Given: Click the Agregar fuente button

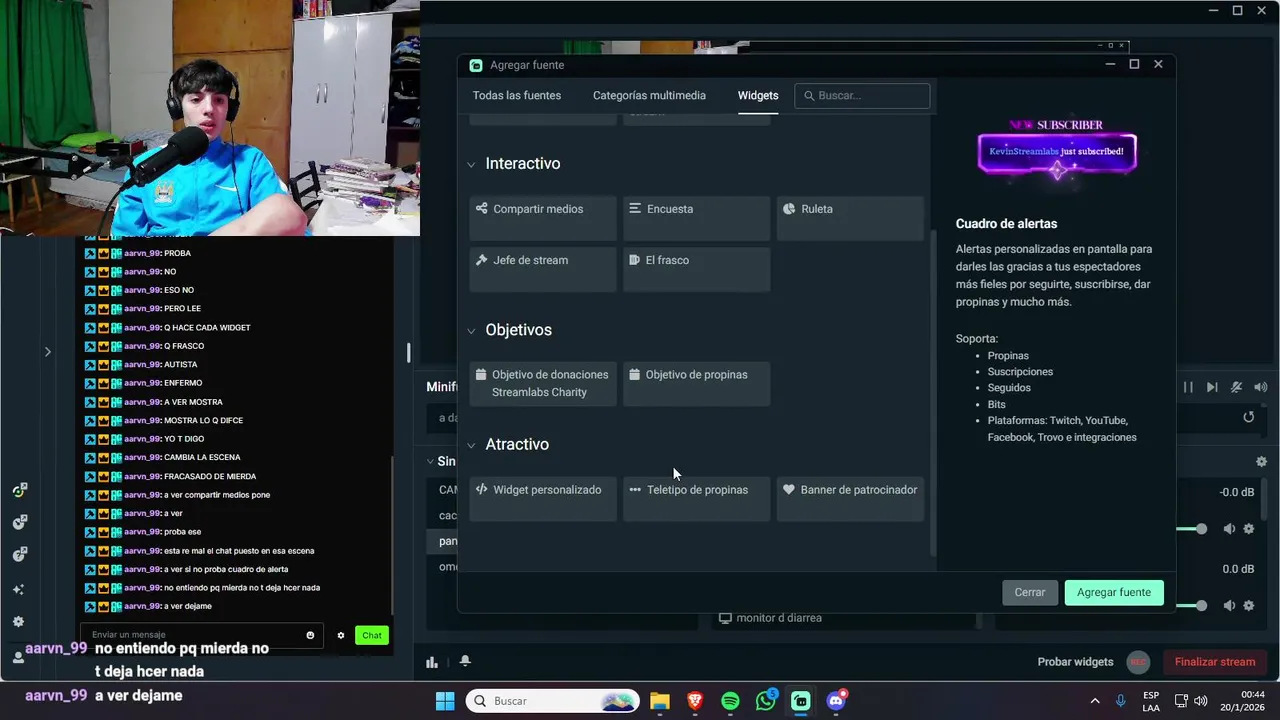Looking at the screenshot, I should point(1114,592).
